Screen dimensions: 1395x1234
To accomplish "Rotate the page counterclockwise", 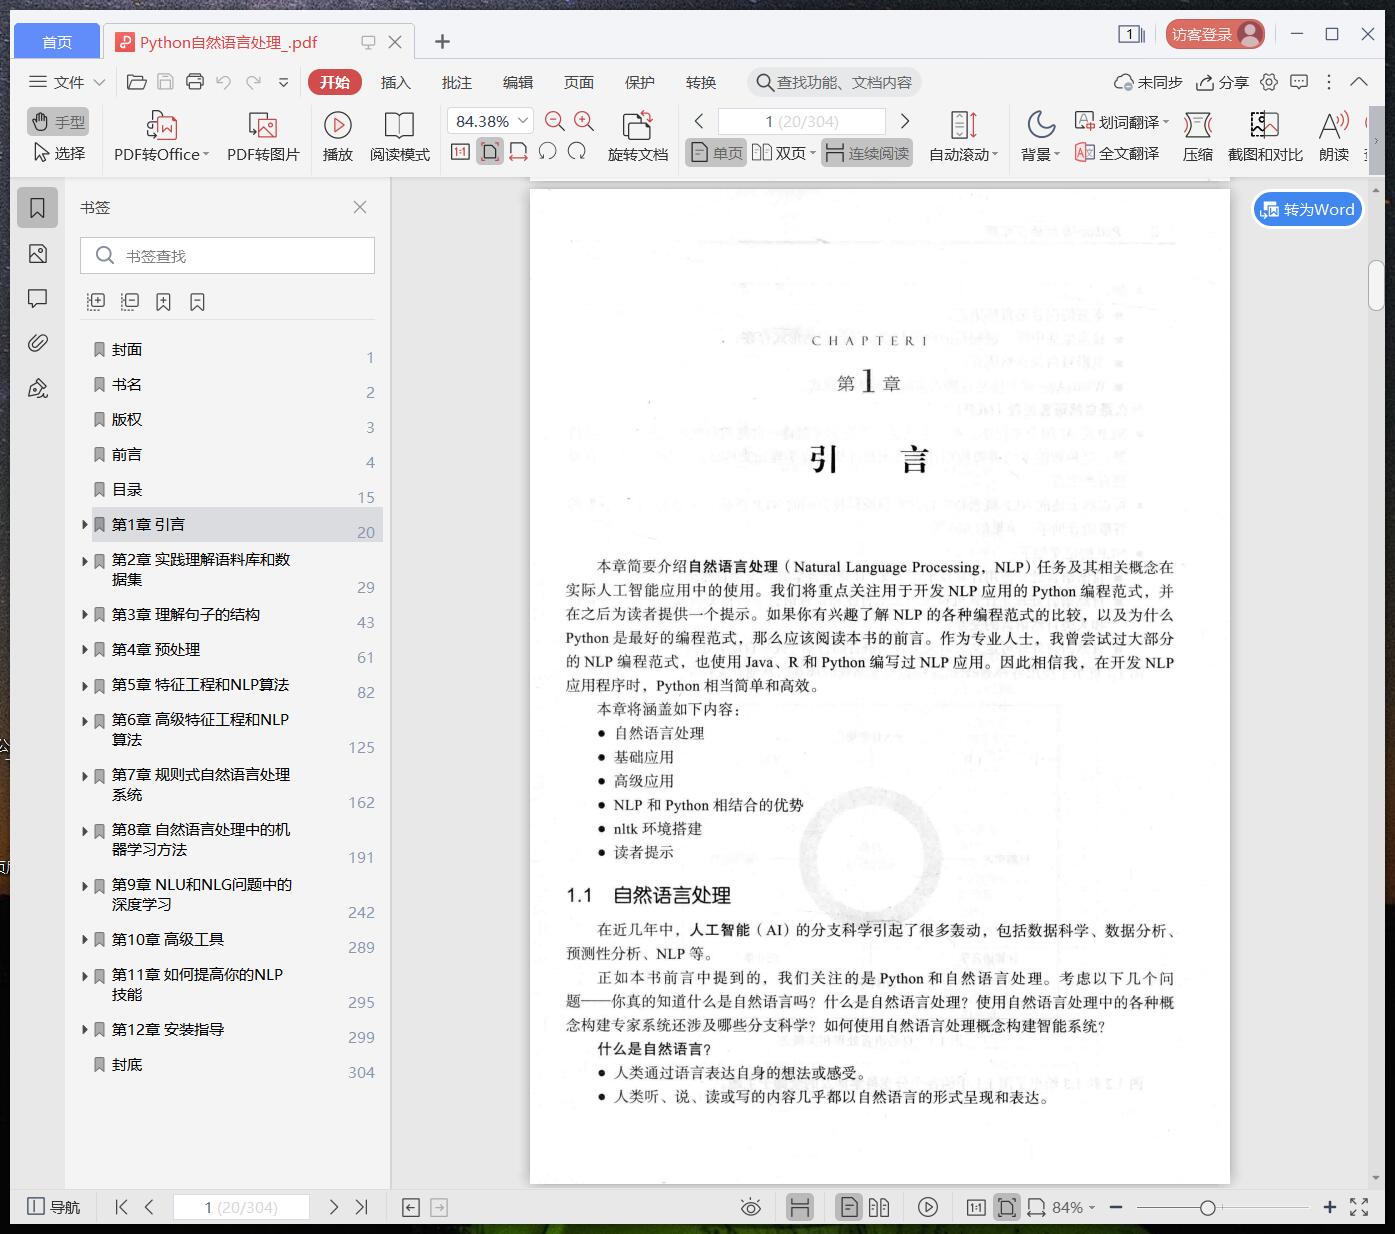I will point(547,152).
